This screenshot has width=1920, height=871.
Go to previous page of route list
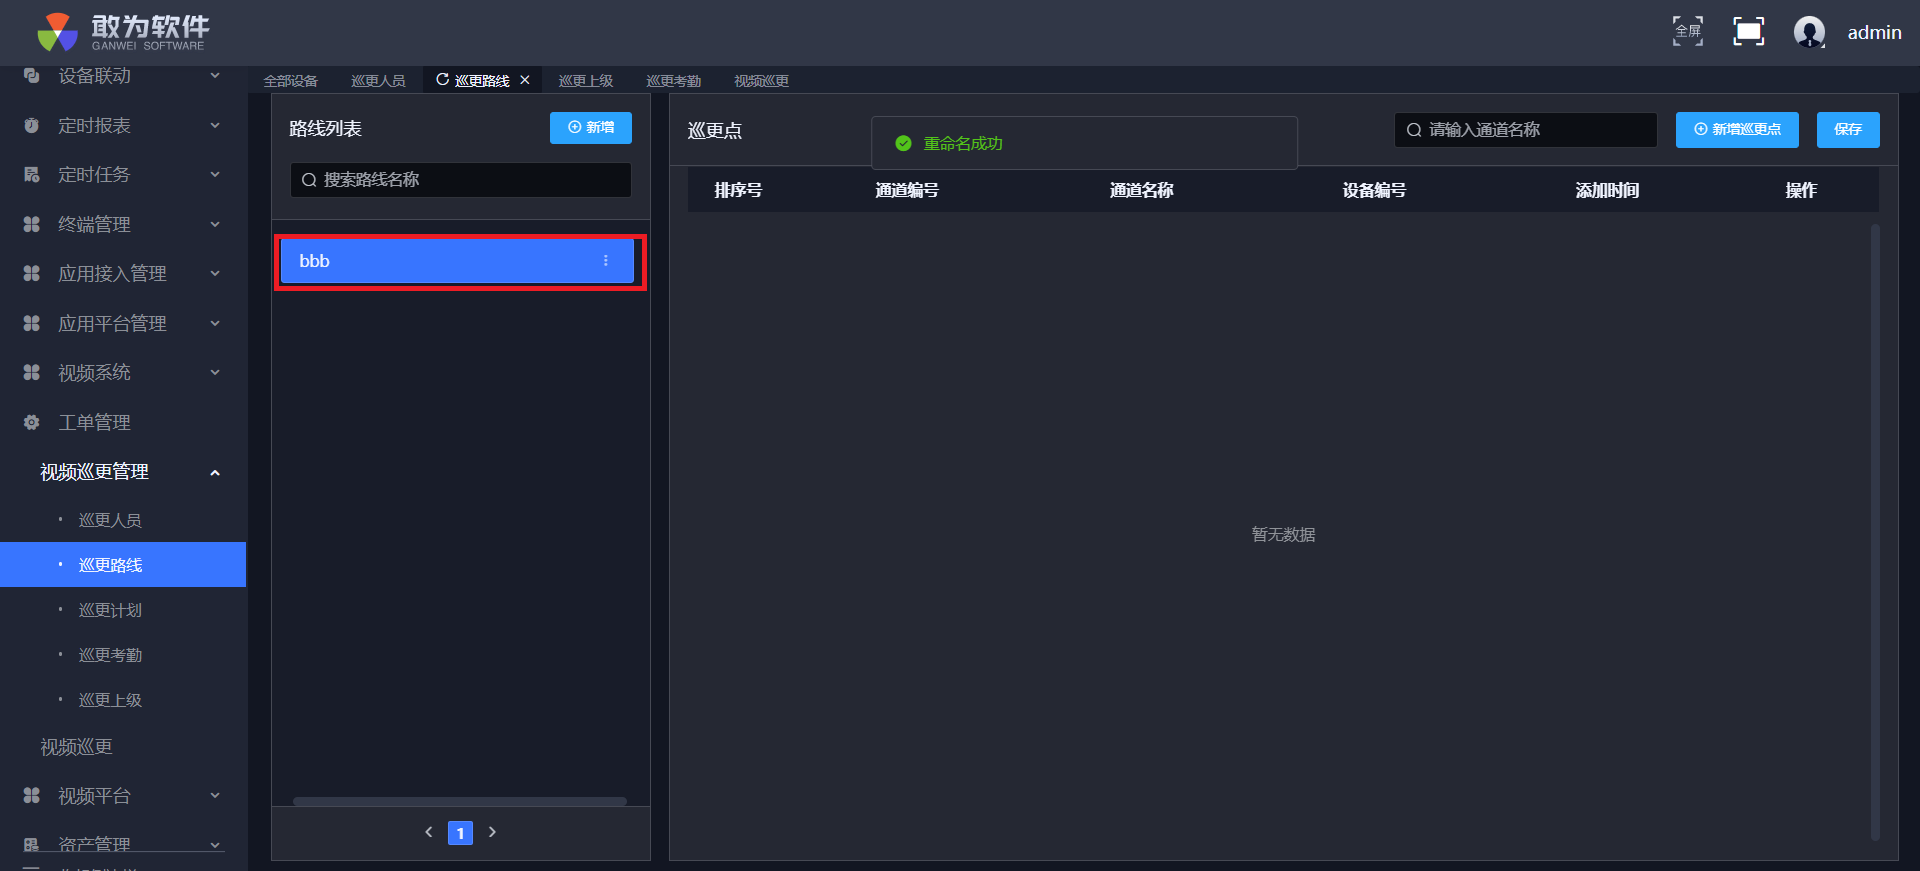(429, 832)
